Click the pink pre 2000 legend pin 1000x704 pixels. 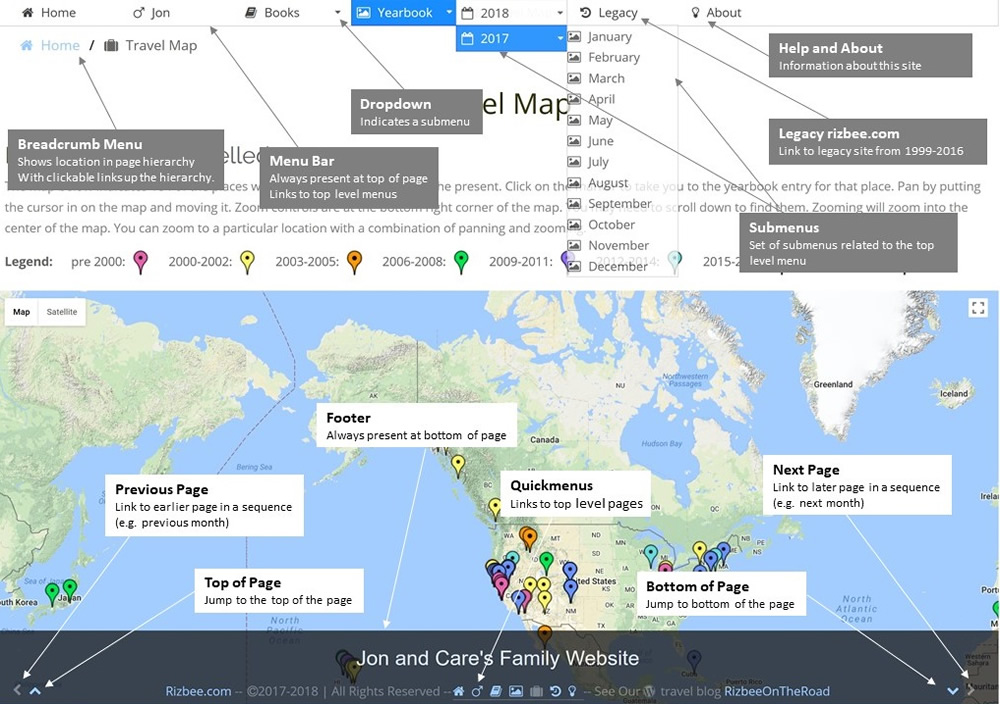tap(140, 261)
